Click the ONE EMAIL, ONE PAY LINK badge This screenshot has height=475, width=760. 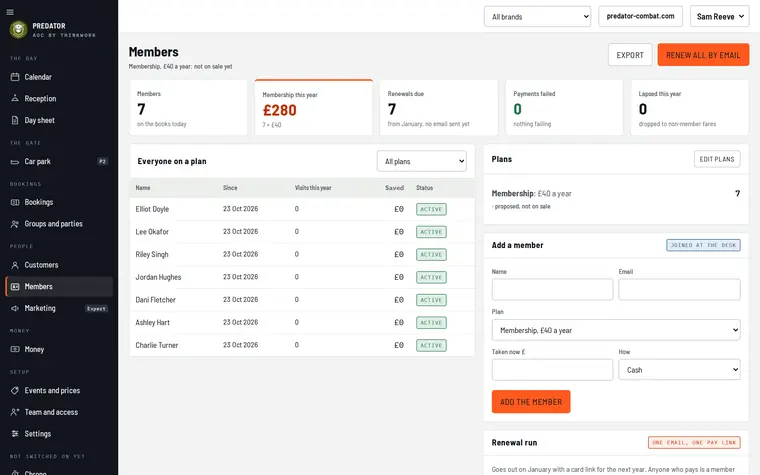tap(694, 443)
